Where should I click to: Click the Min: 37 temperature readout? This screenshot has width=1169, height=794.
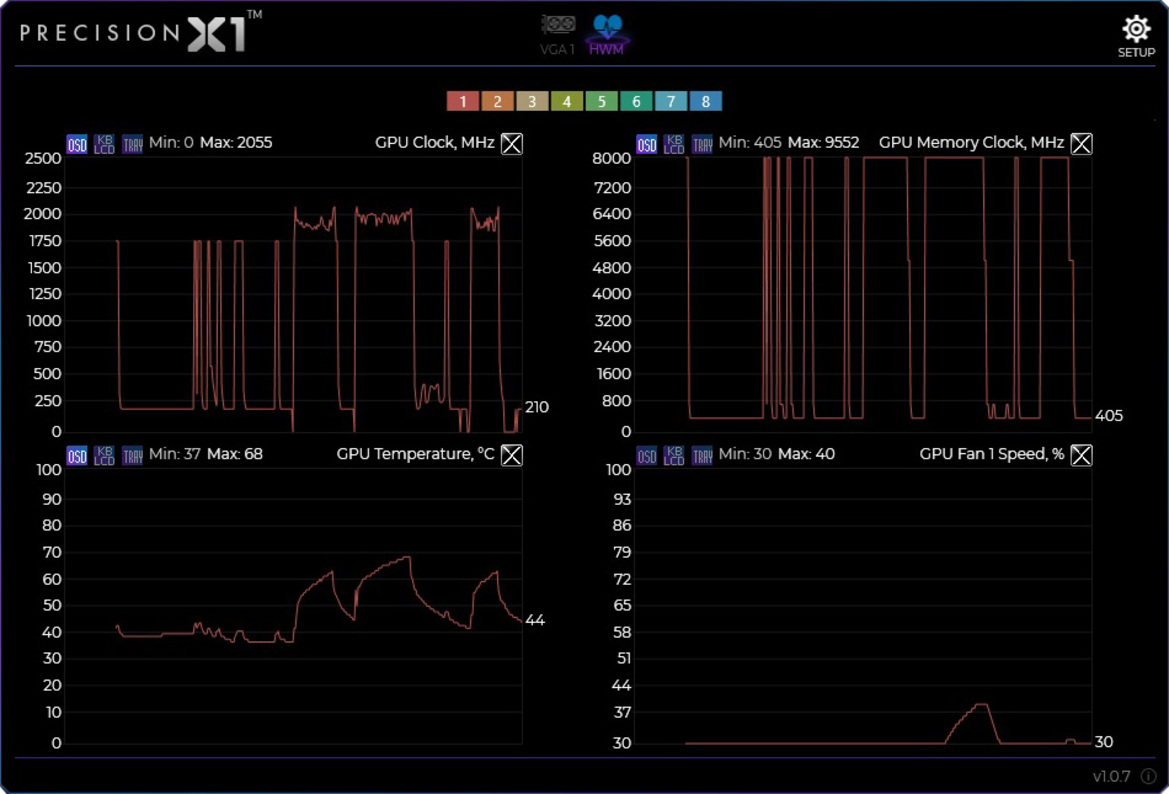pos(174,455)
